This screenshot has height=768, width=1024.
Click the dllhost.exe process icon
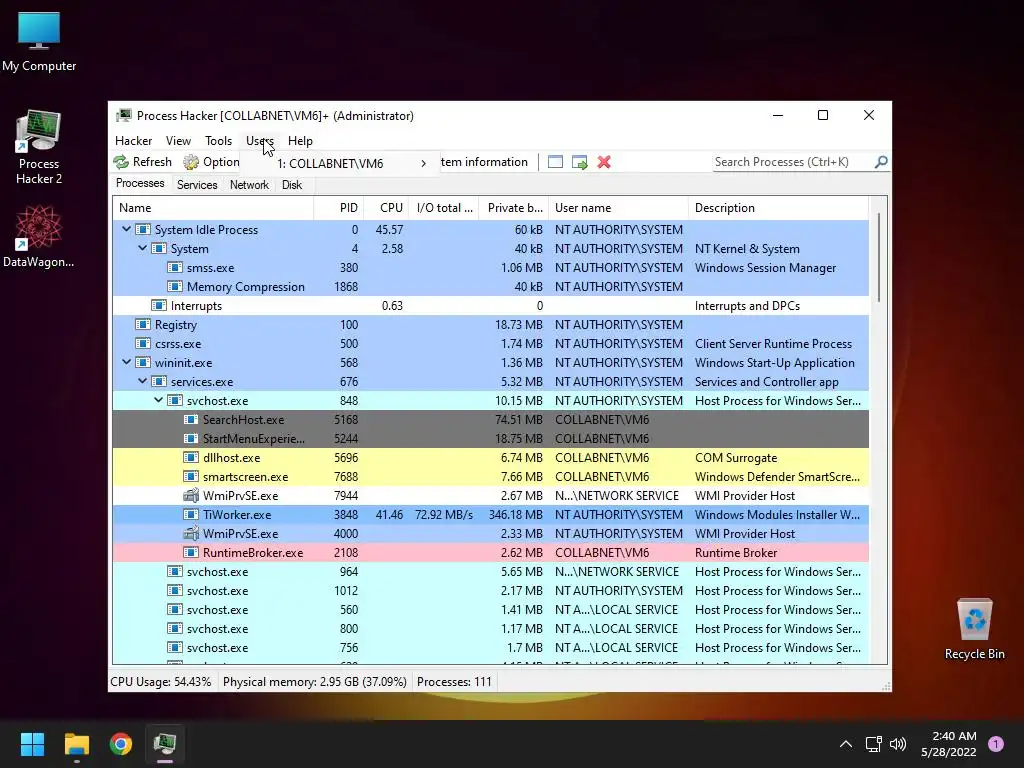[191, 458]
